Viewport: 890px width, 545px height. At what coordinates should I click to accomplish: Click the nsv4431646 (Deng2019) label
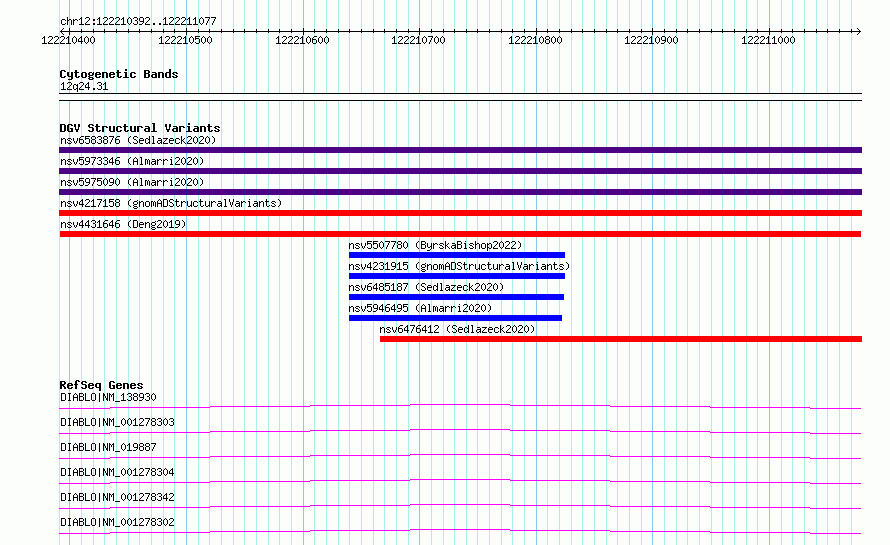coord(123,224)
